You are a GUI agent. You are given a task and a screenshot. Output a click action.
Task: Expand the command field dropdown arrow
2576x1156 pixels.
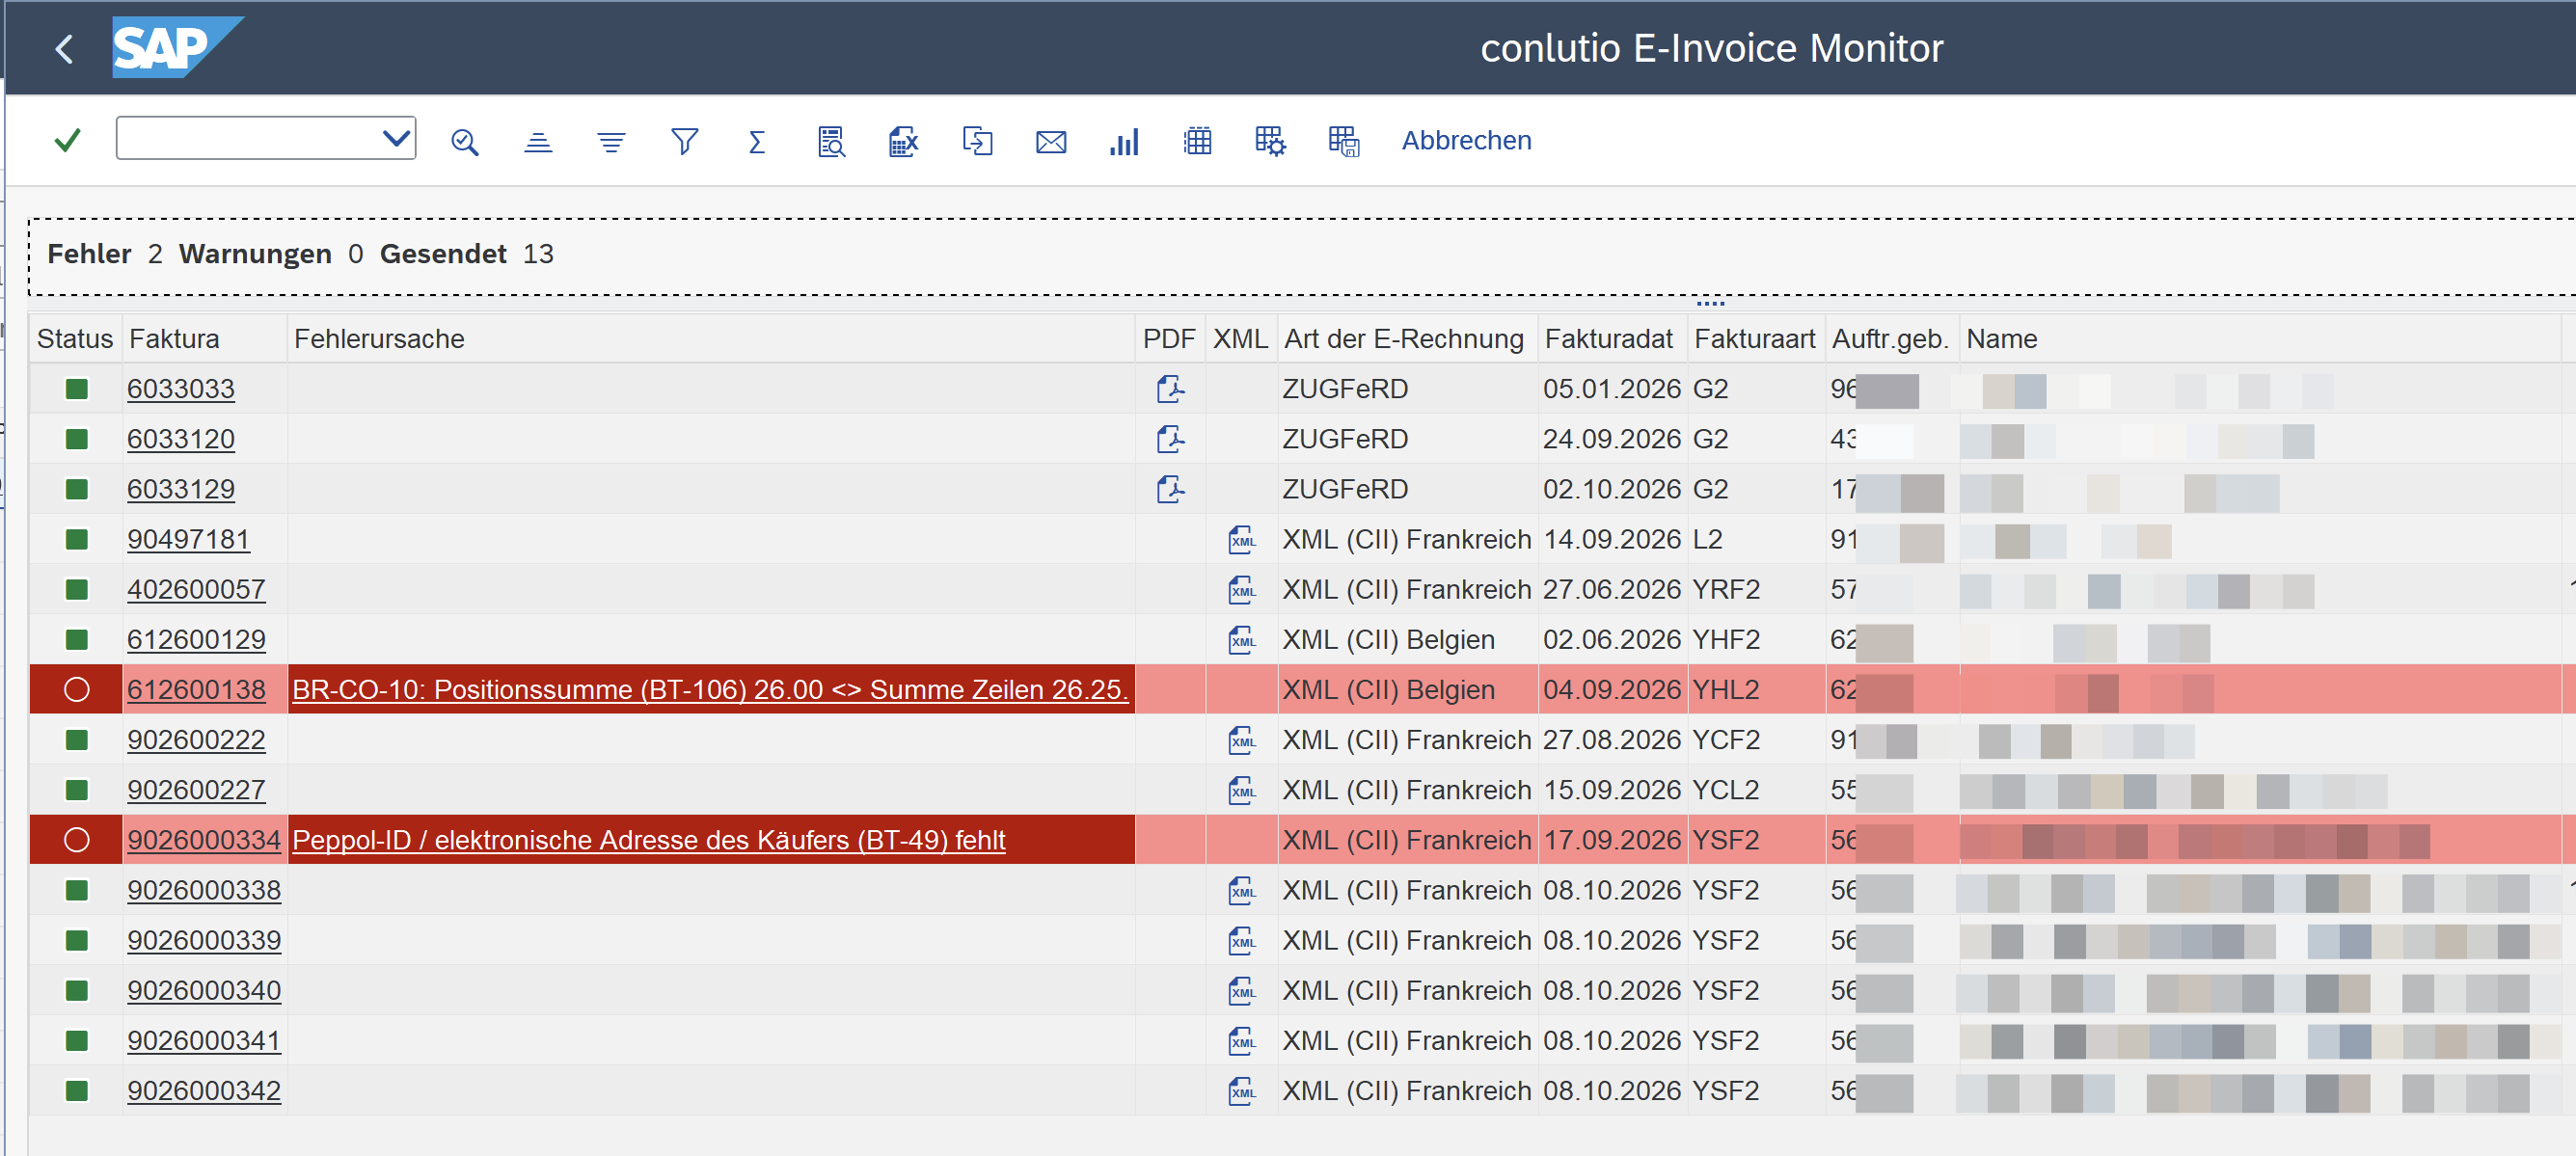click(397, 139)
